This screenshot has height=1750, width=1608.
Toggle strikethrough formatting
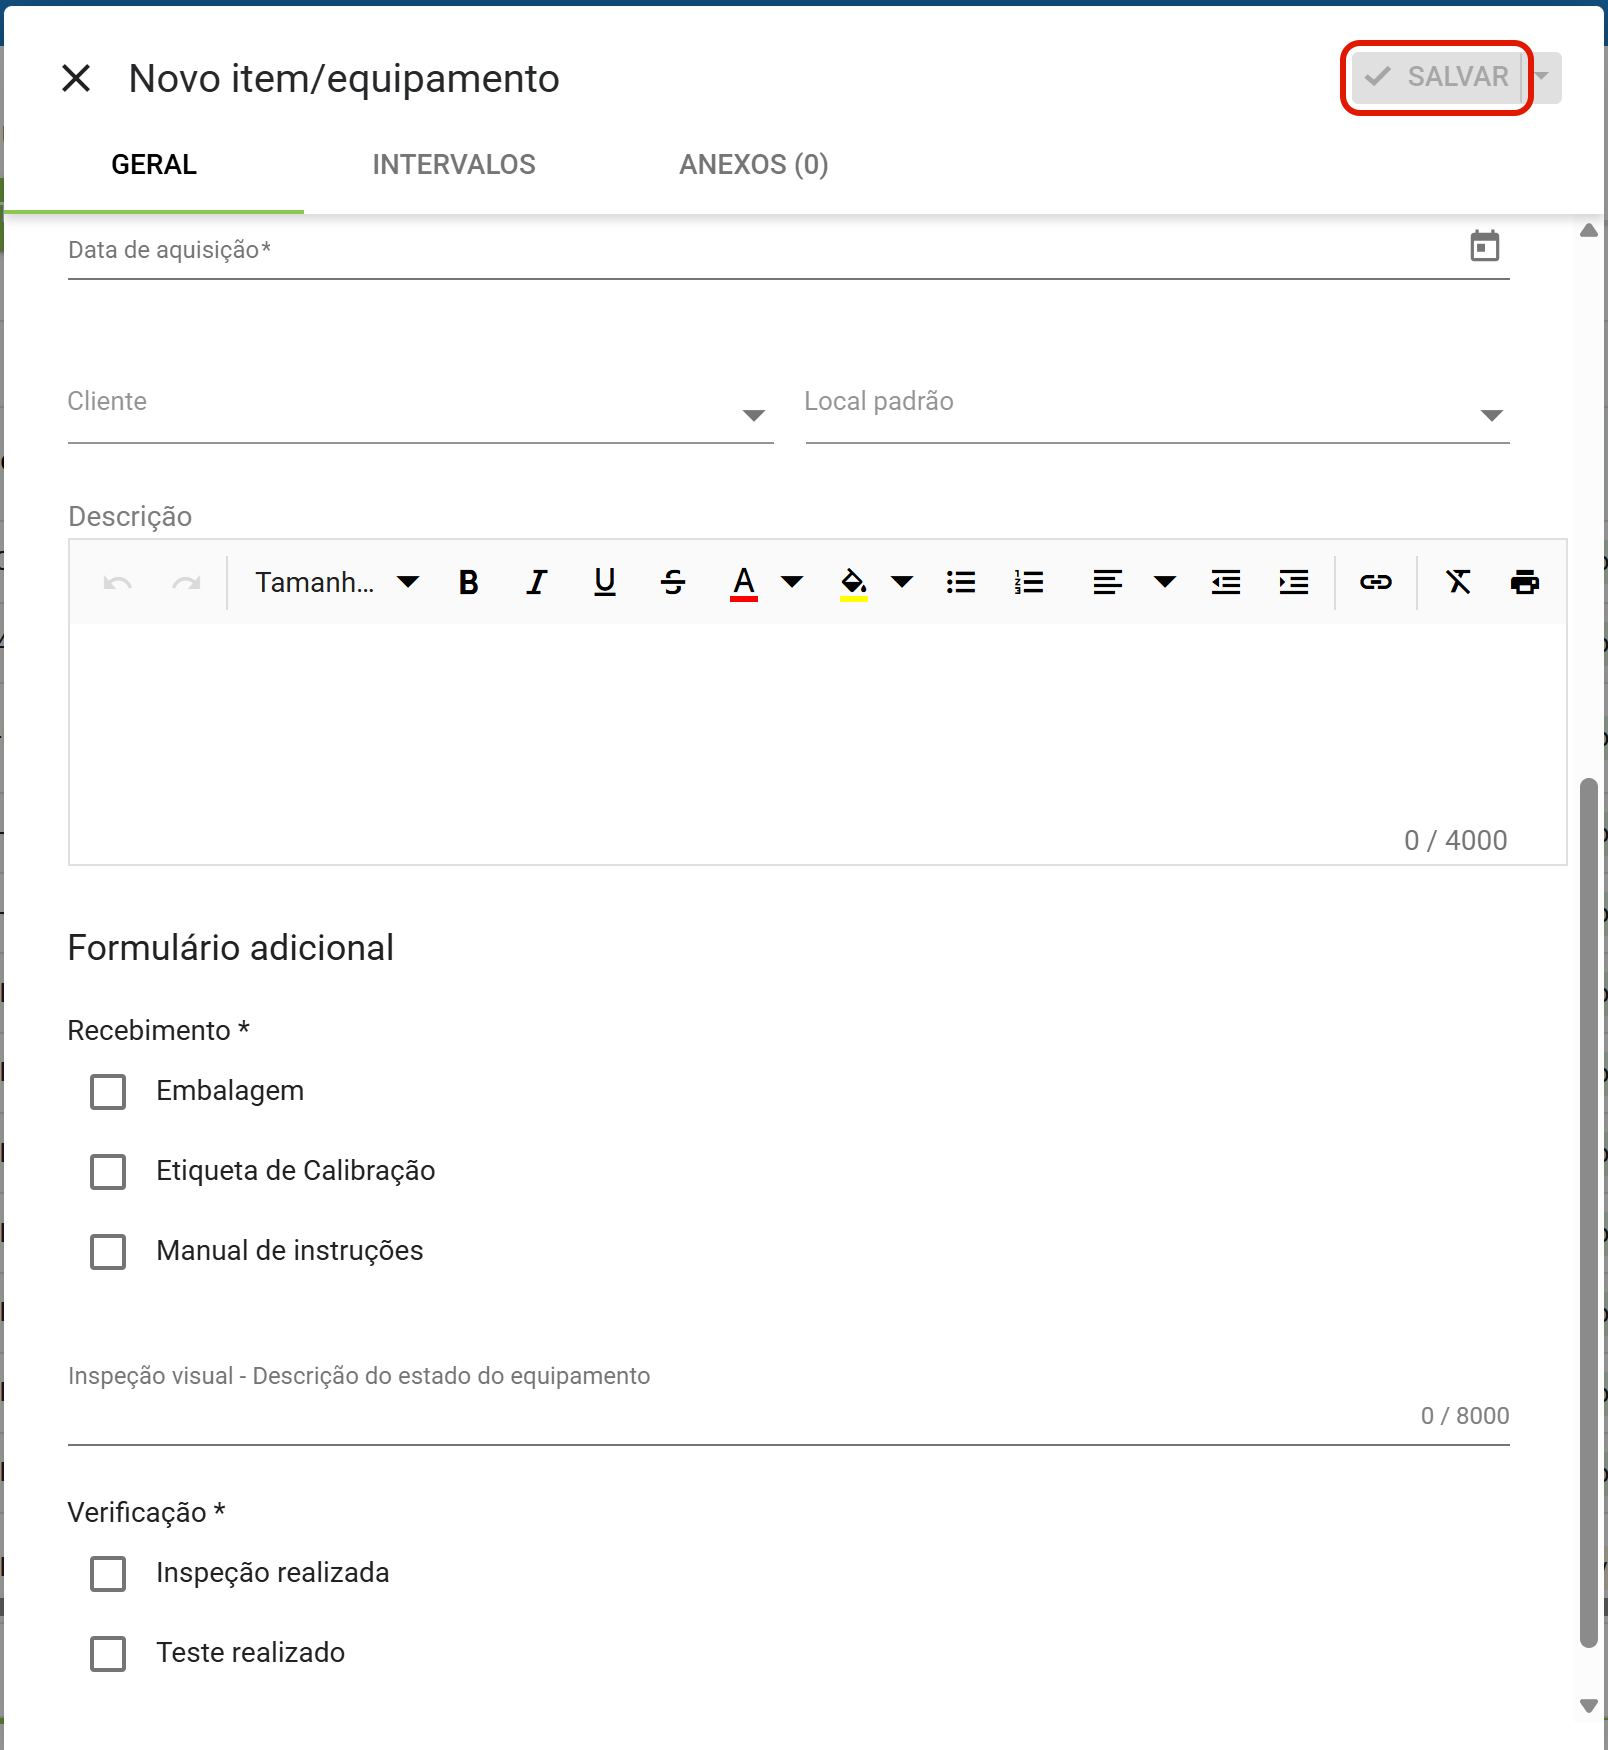tap(673, 582)
